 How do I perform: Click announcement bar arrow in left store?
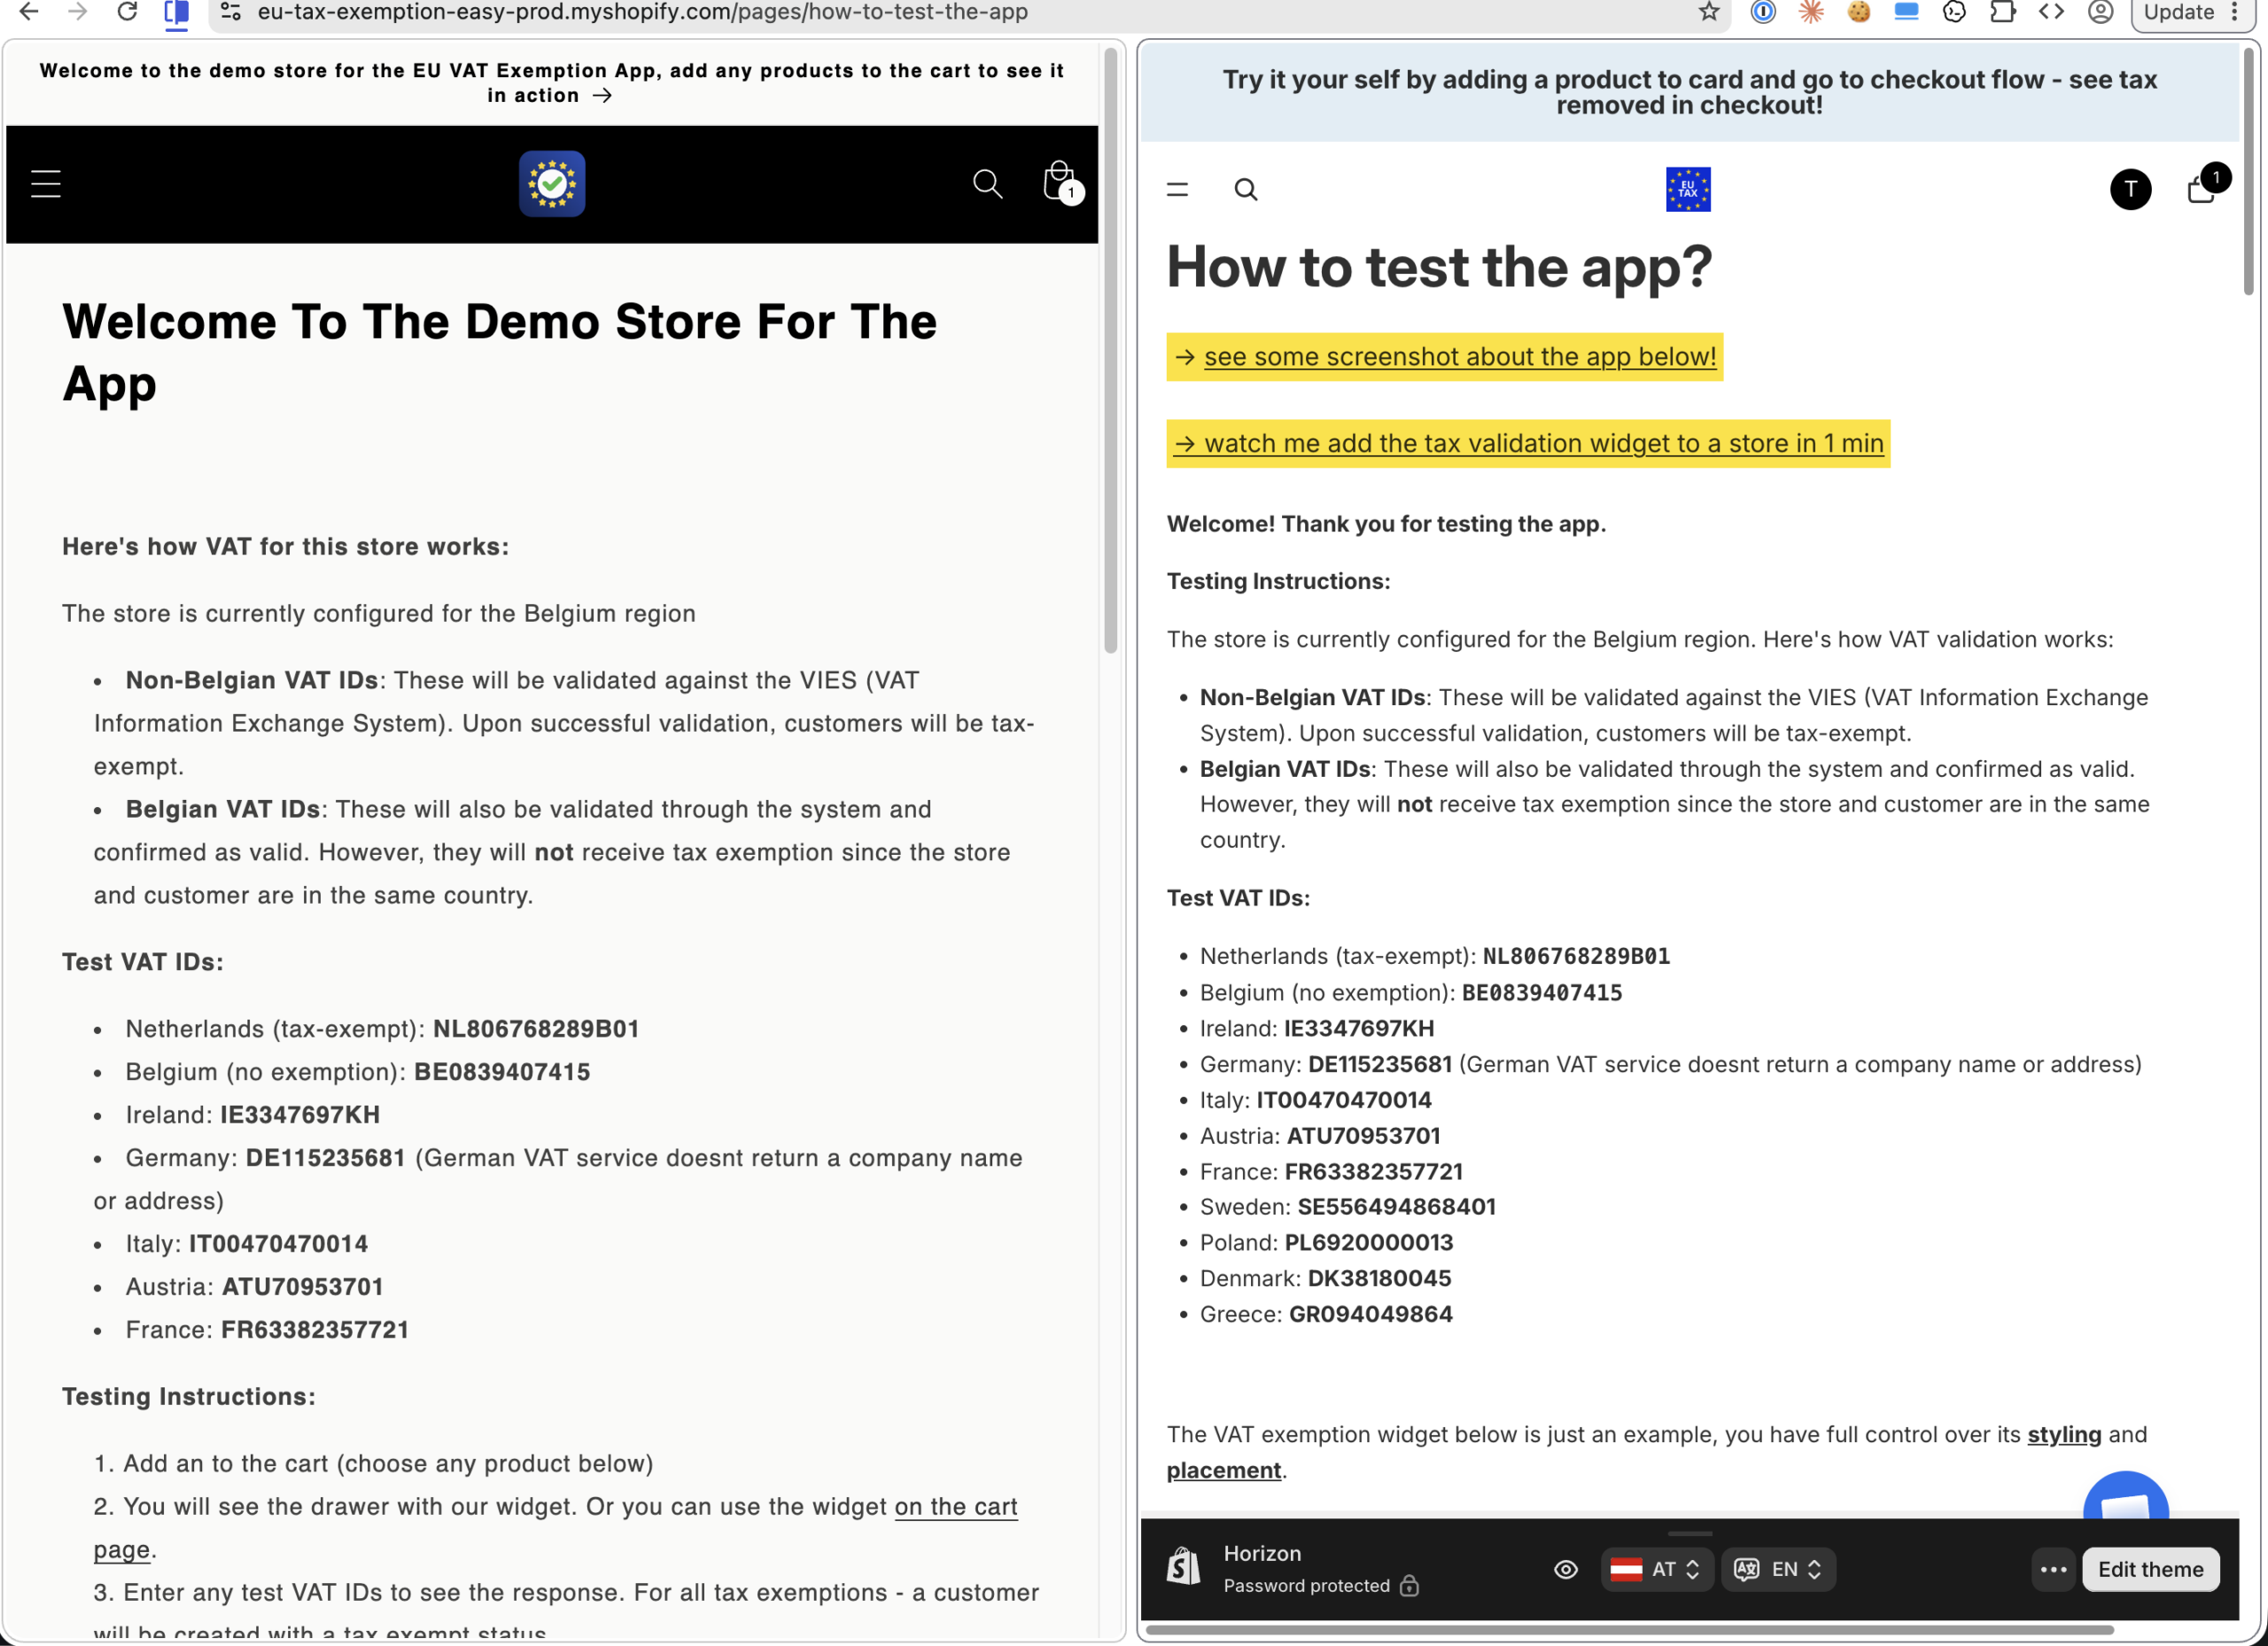coord(602,96)
